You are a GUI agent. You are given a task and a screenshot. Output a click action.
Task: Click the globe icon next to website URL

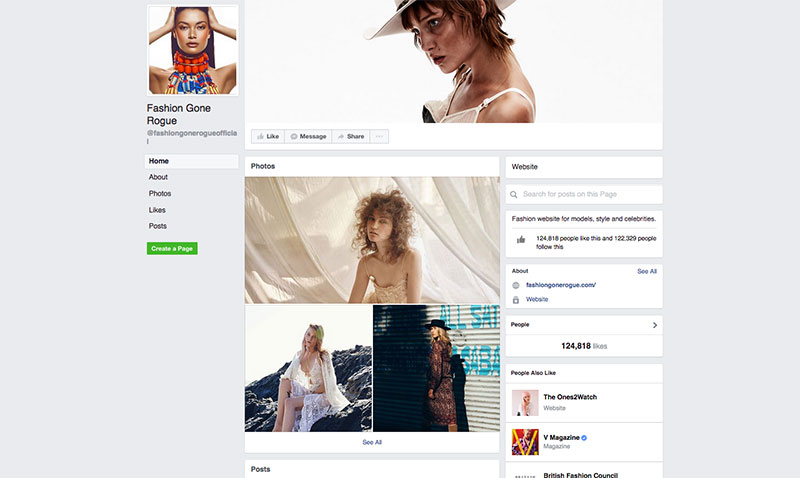[516, 286]
